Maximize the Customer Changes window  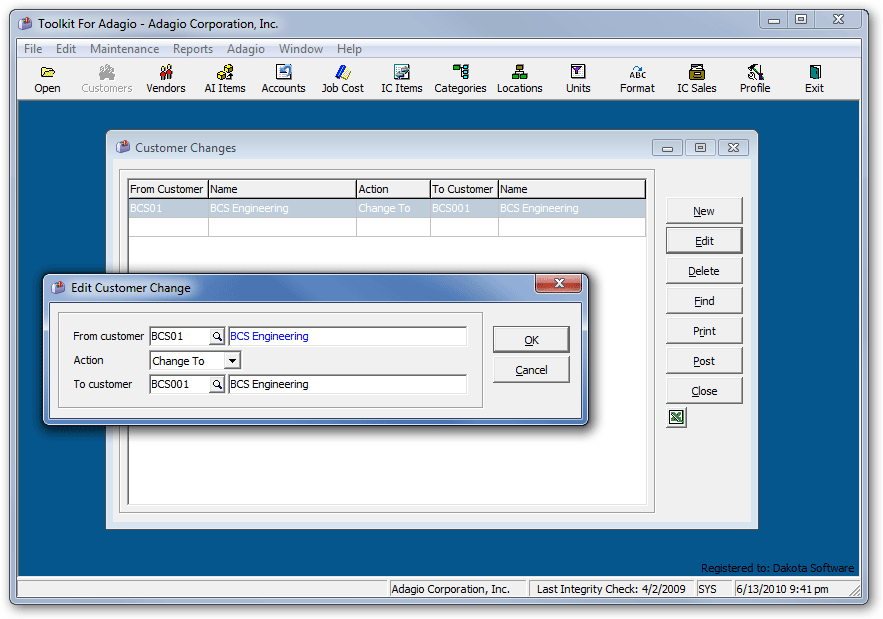click(700, 148)
